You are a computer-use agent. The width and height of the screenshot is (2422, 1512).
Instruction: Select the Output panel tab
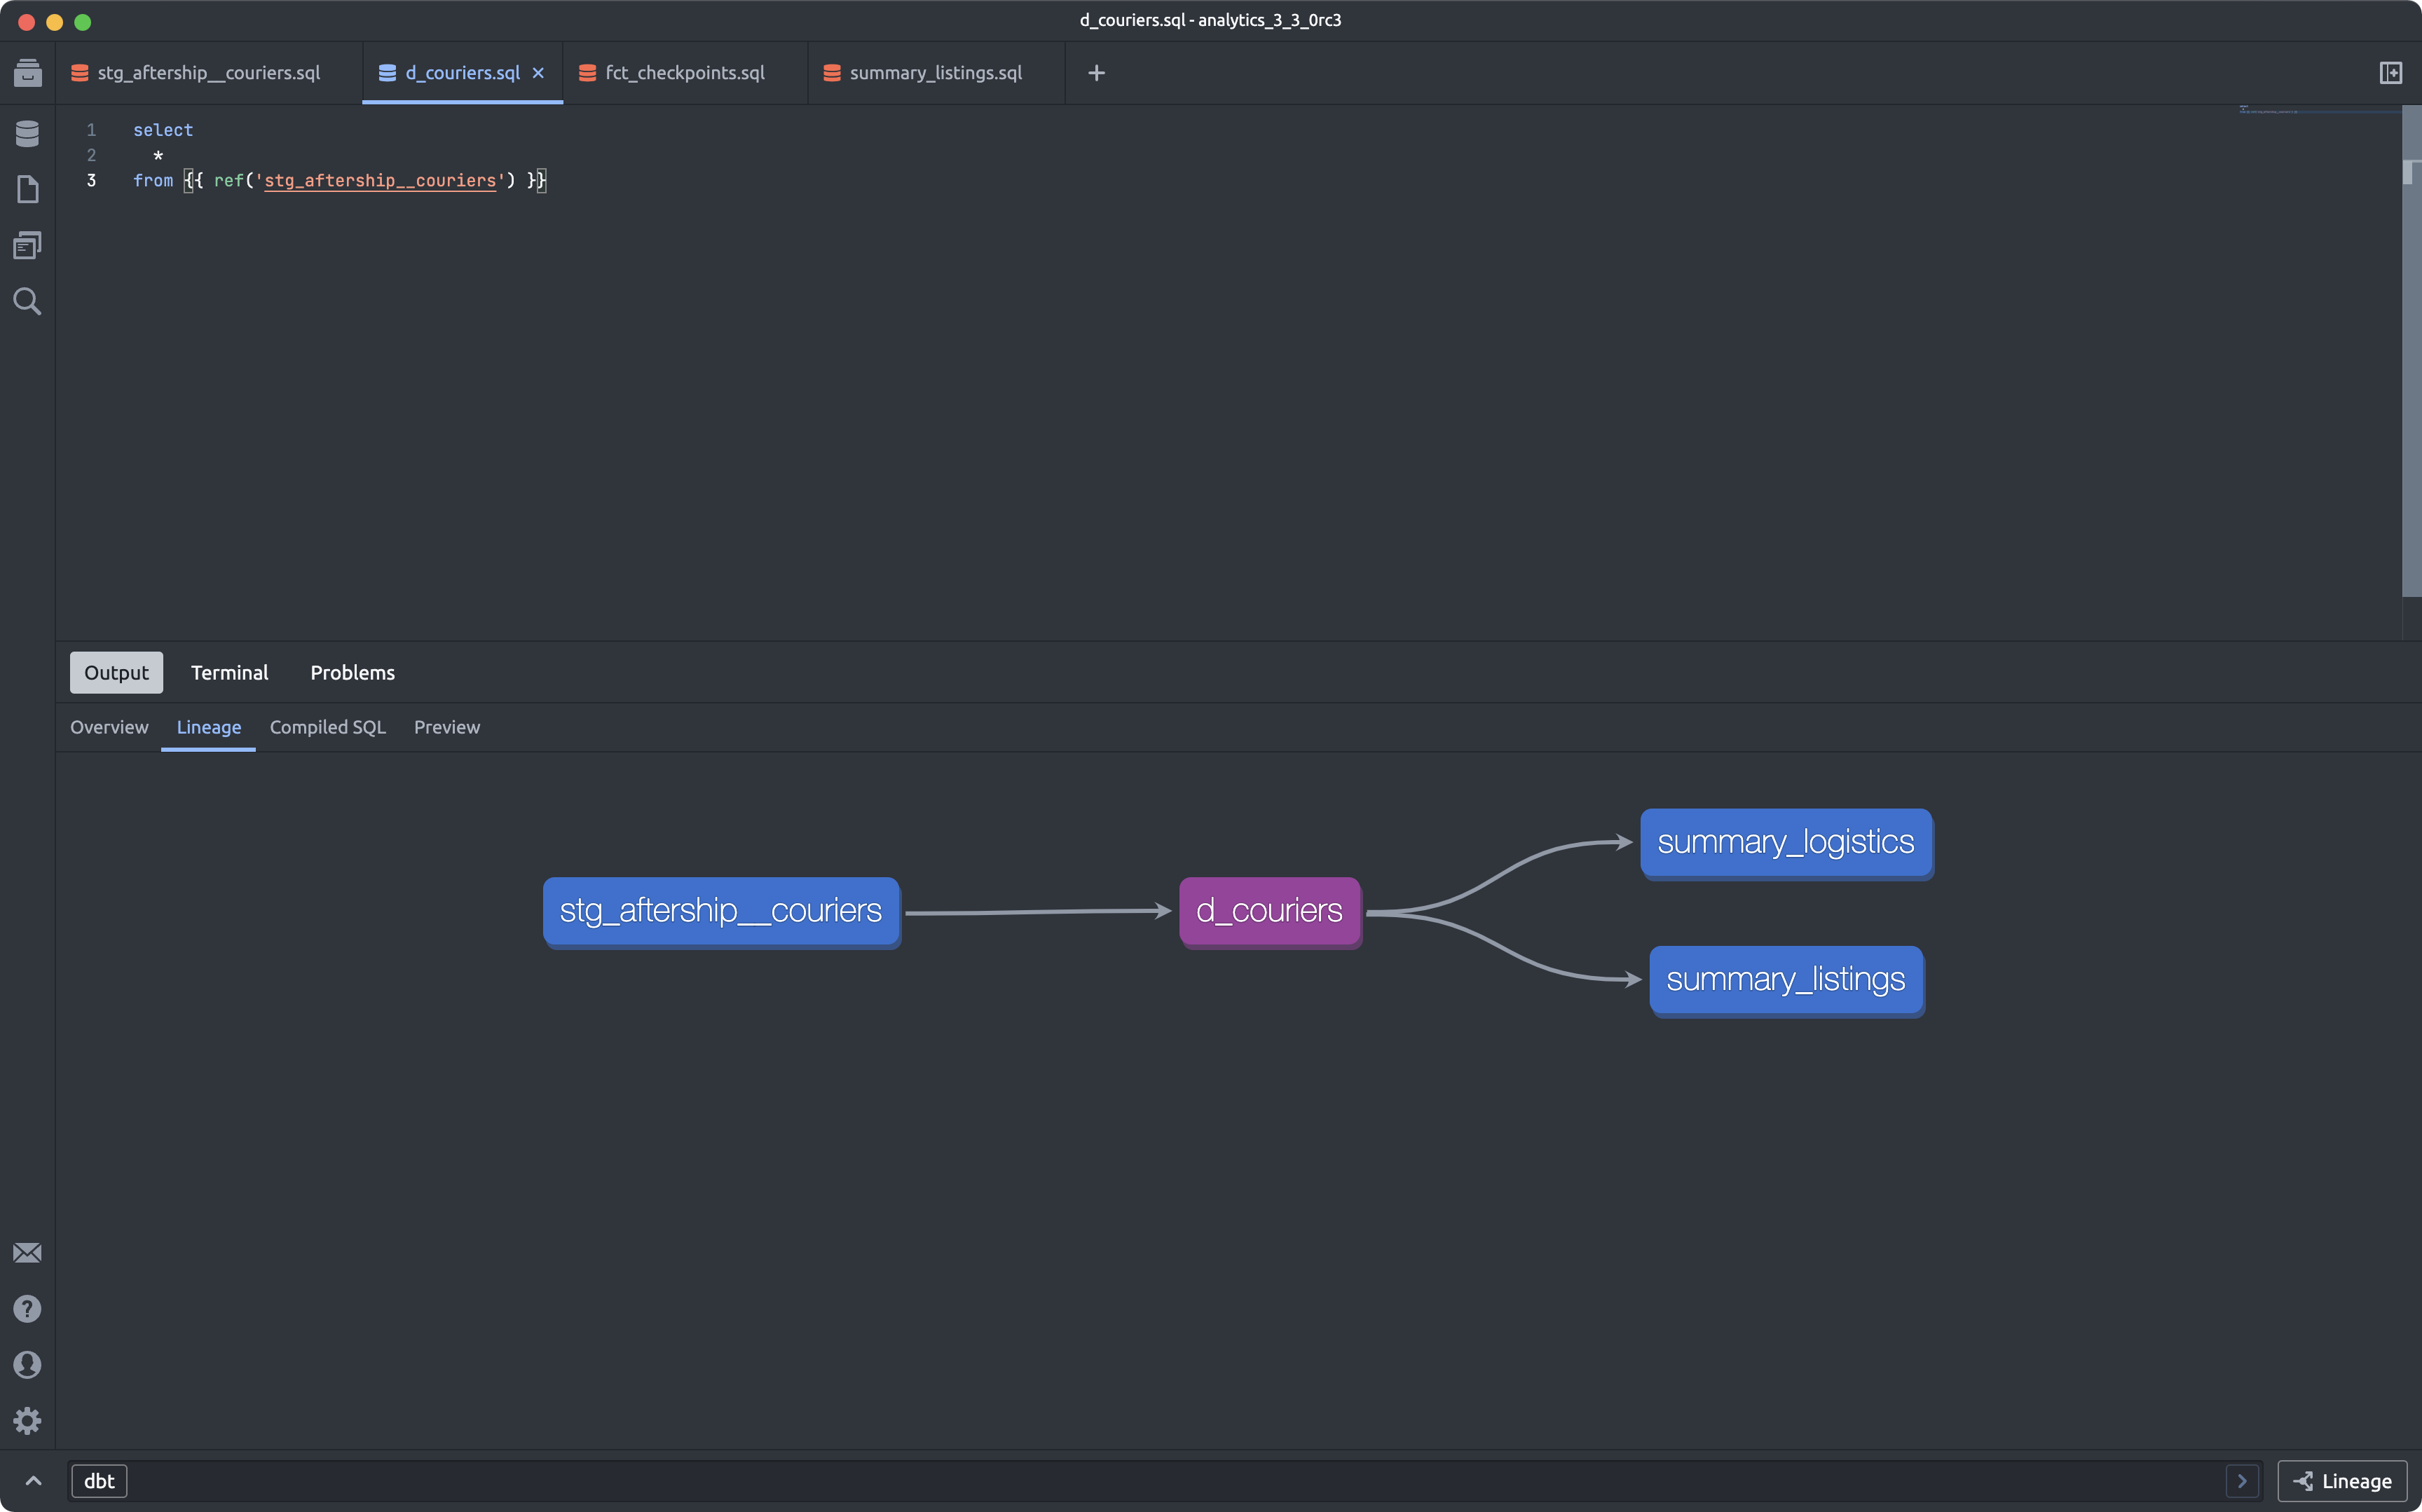click(x=116, y=673)
